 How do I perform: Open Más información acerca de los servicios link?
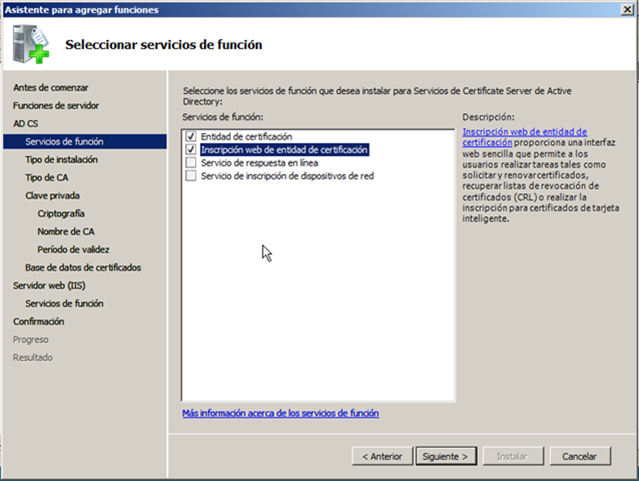[280, 413]
